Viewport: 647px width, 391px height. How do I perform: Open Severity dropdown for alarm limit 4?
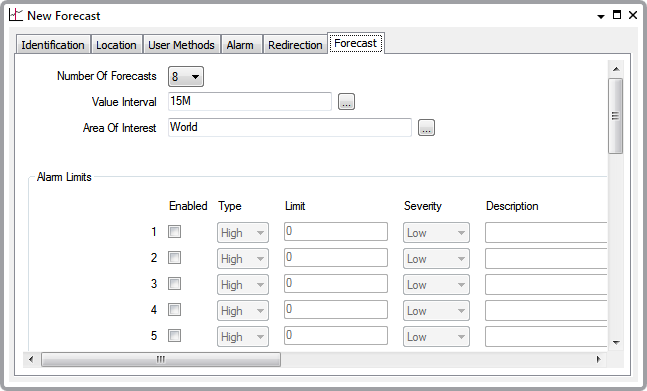pos(436,311)
